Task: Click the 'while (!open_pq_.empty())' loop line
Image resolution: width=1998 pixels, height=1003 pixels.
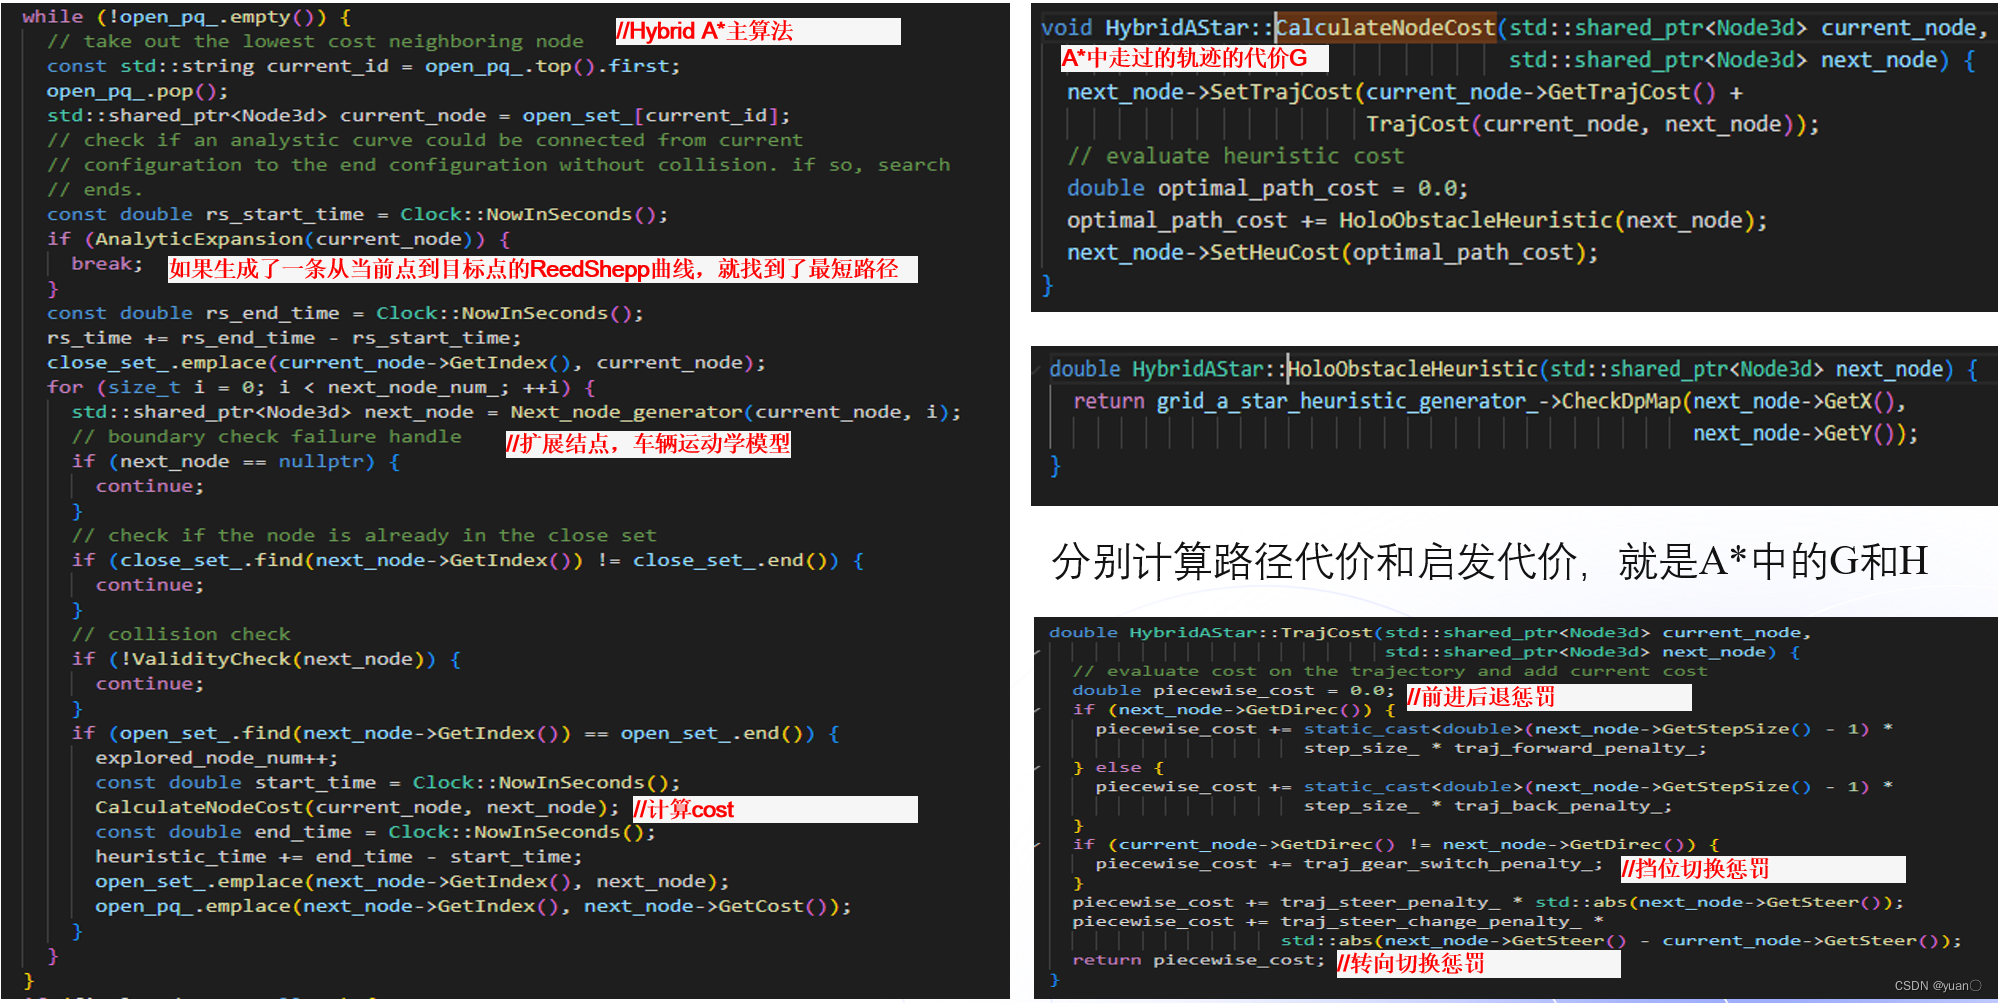Action: [x=186, y=17]
